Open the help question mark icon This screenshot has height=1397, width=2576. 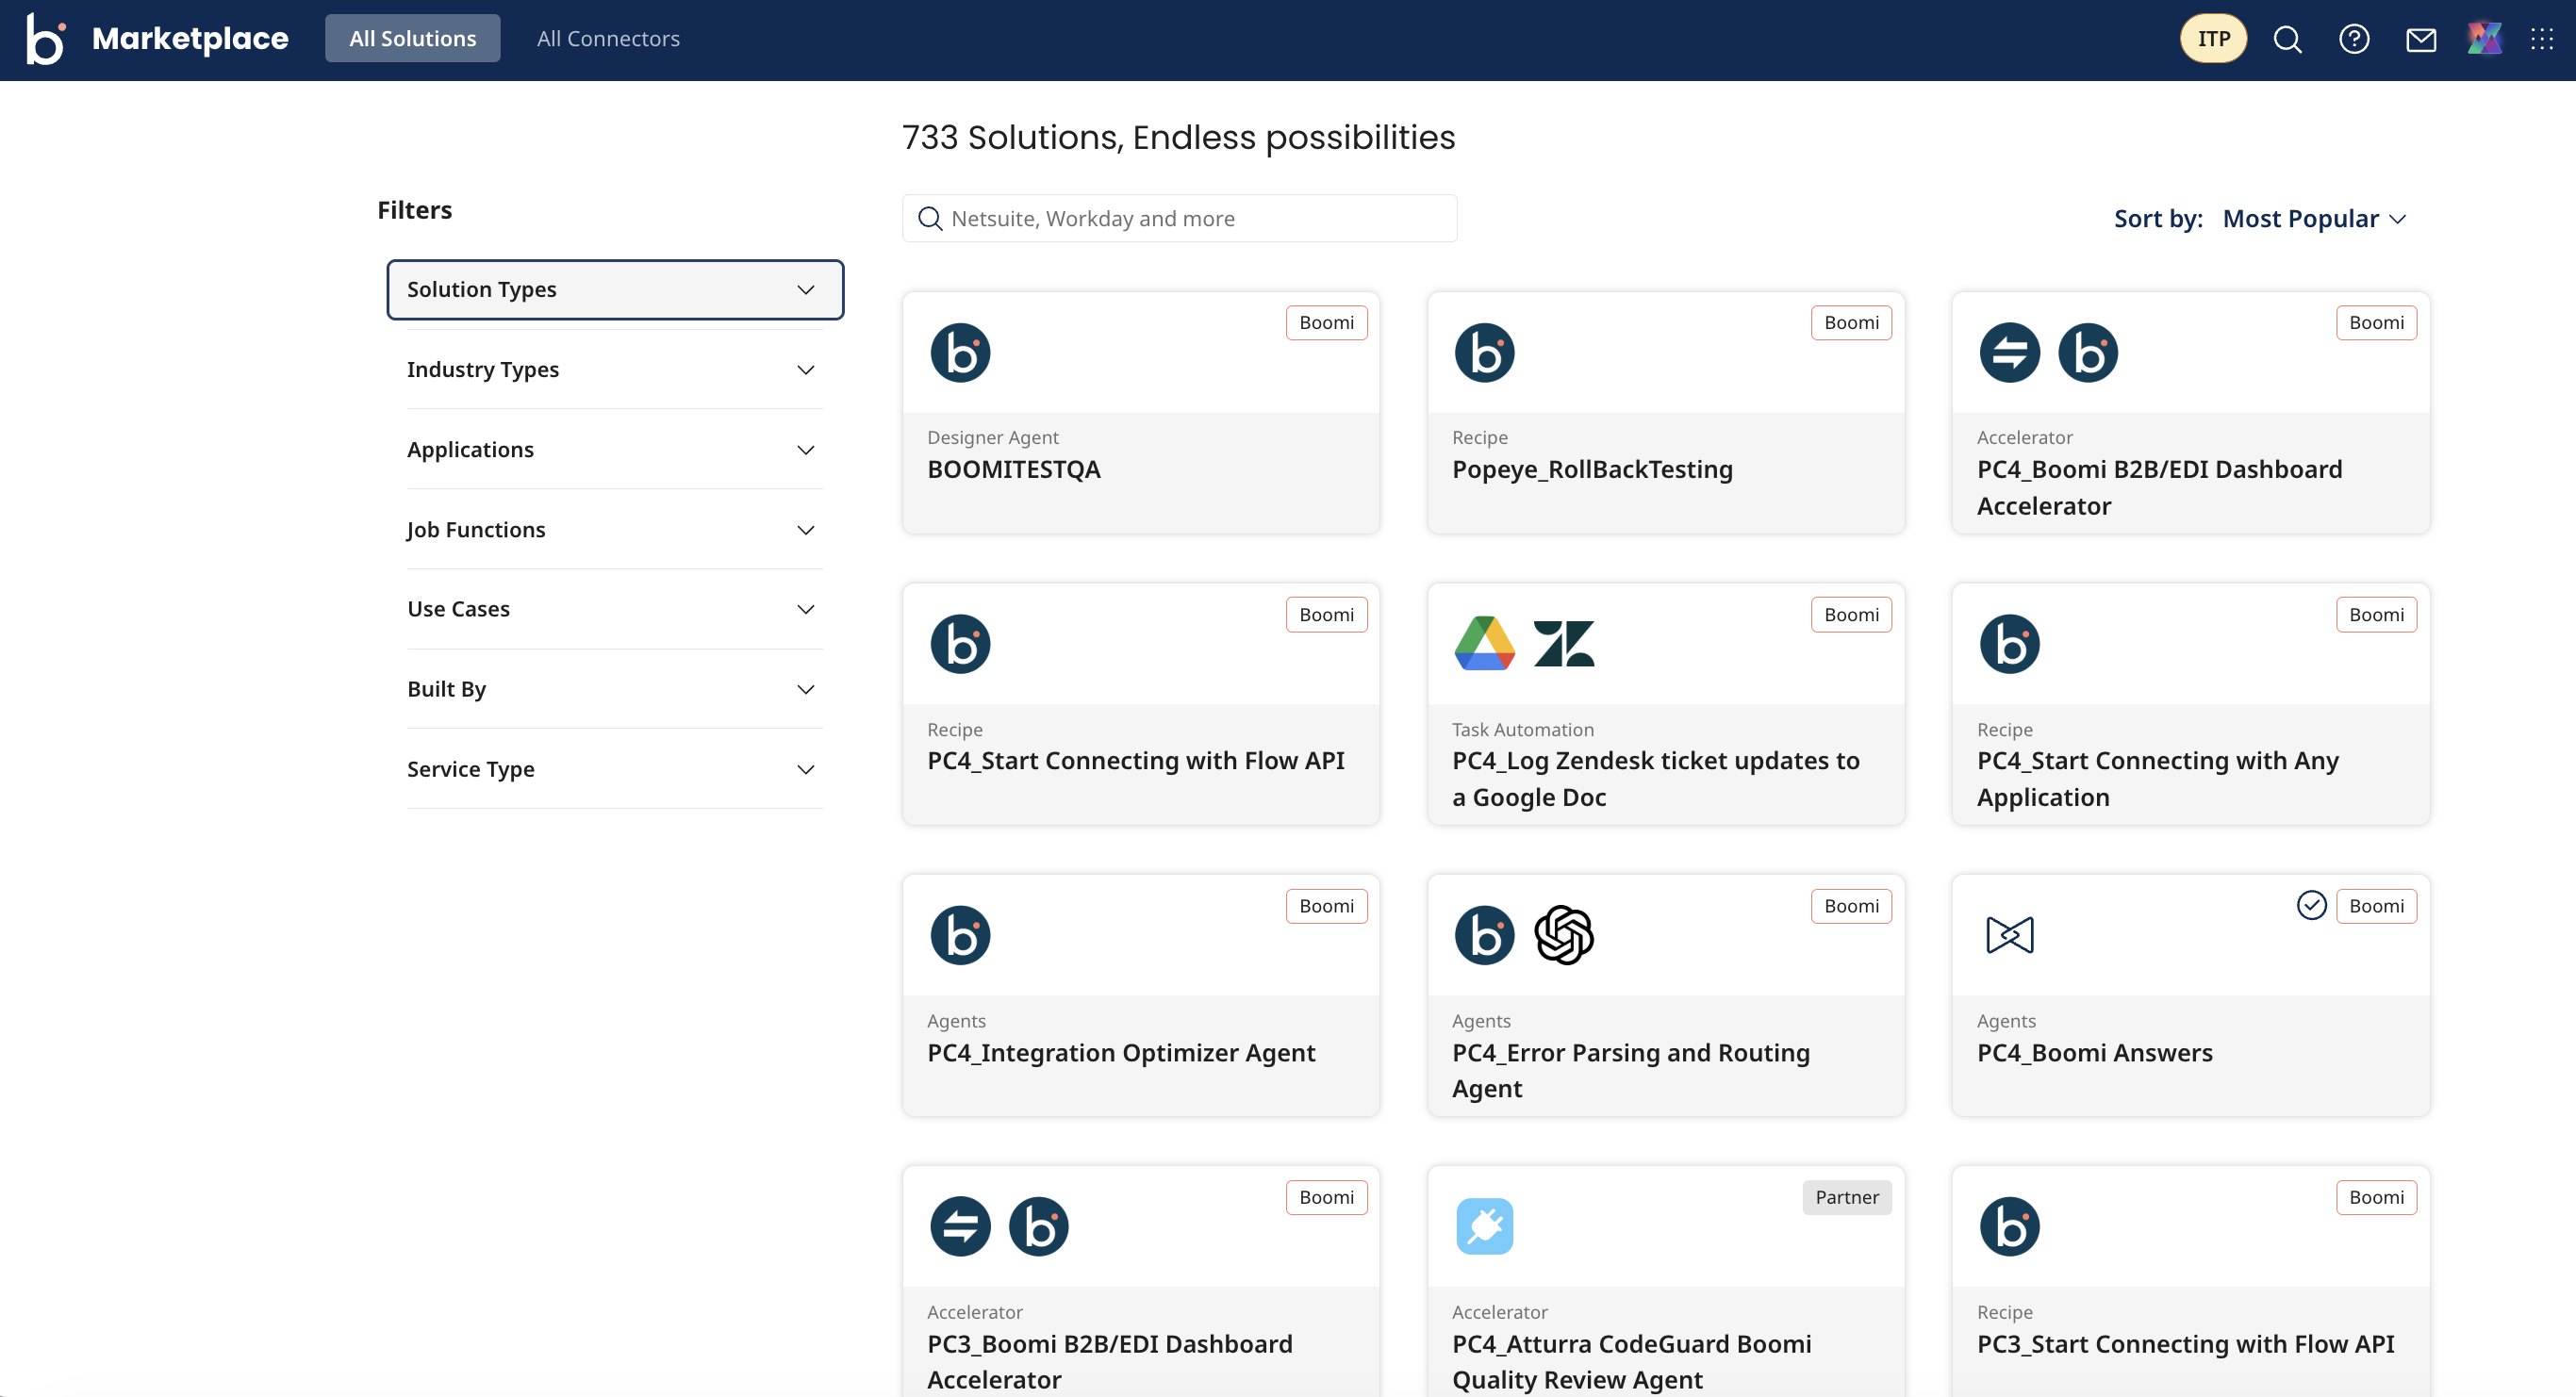pos(2354,39)
